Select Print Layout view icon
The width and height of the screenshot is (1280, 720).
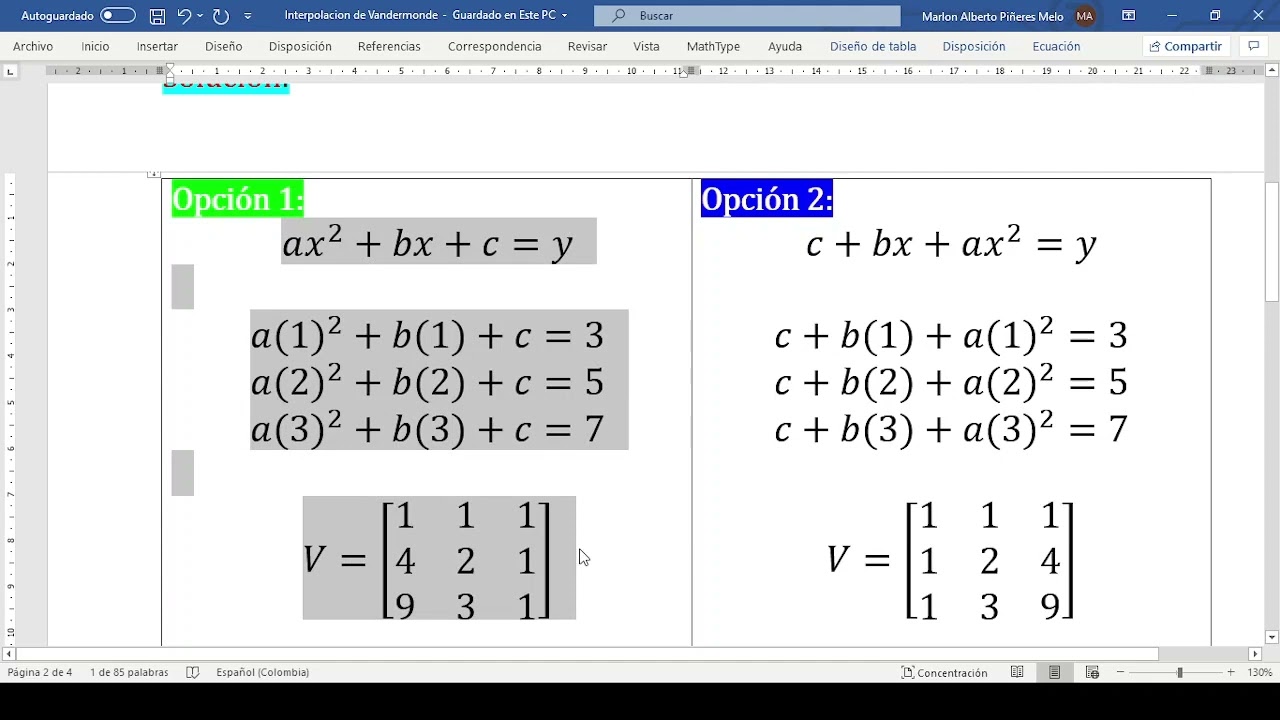(x=1055, y=672)
